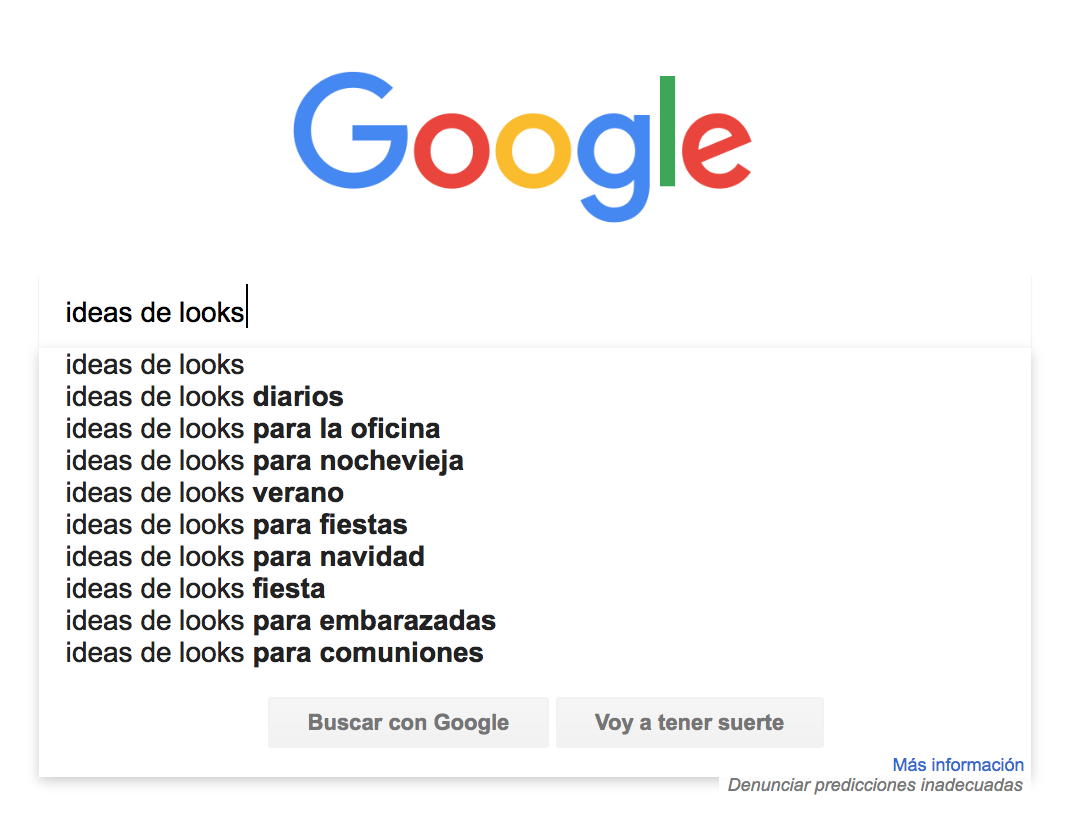Select 'ideas de looks fiesta' suggestion
Image resolution: width=1068 pixels, height=826 pixels.
click(x=535, y=589)
